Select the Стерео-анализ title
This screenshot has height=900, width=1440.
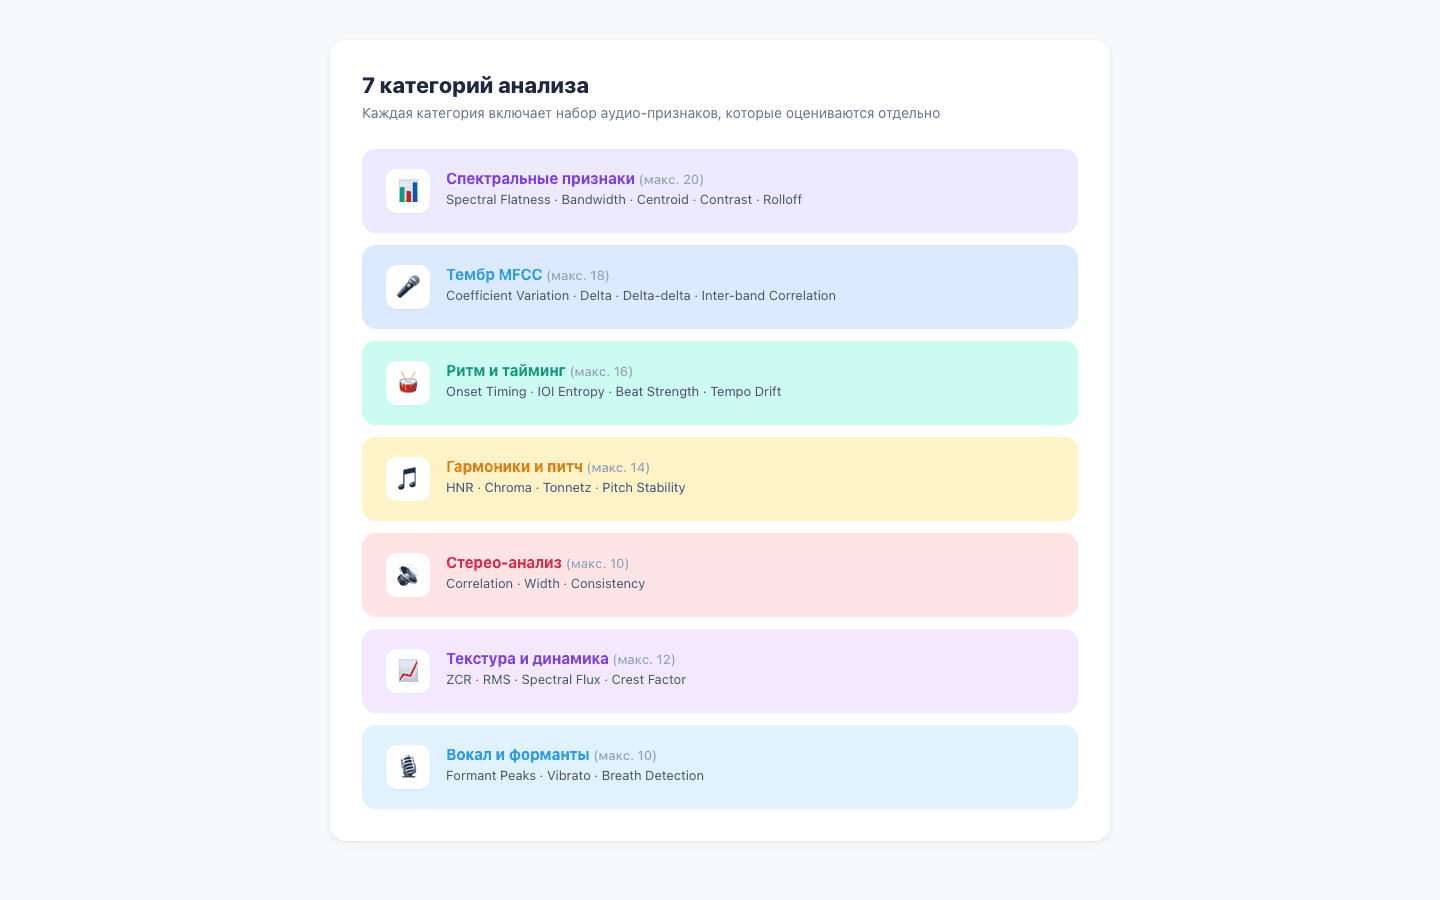(503, 563)
